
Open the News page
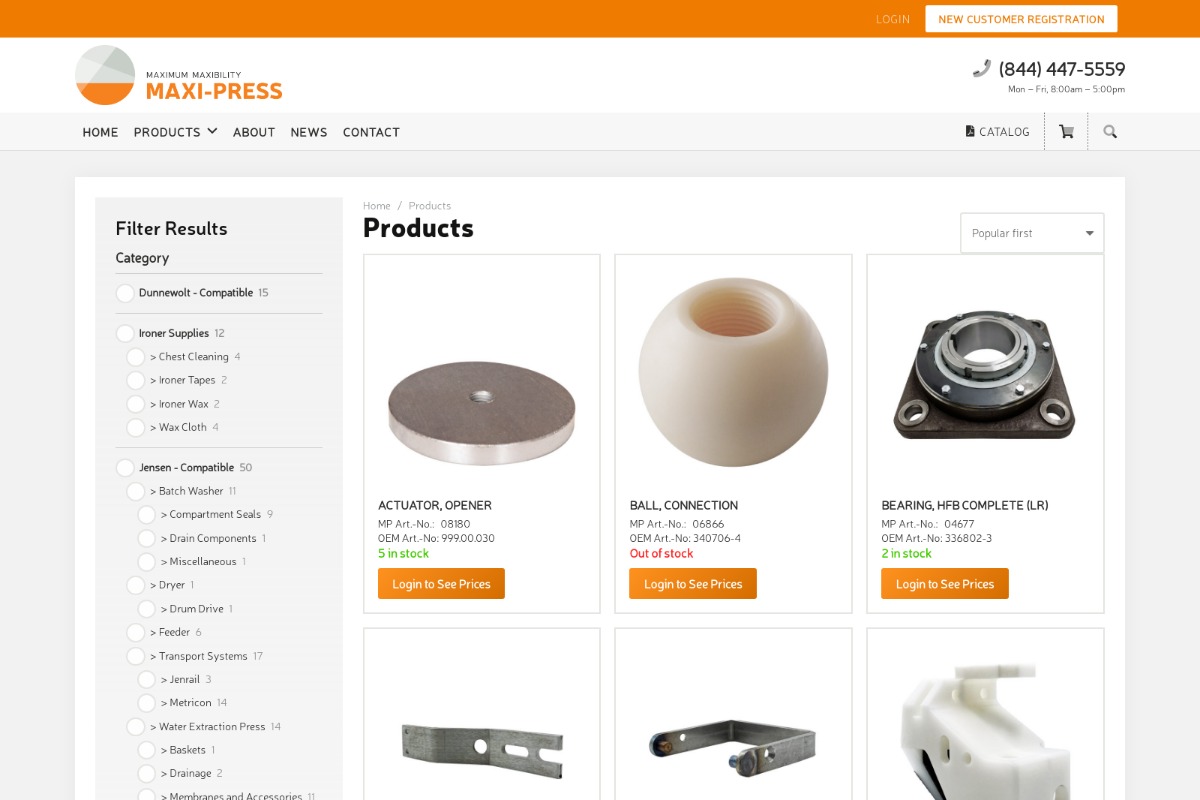point(309,132)
